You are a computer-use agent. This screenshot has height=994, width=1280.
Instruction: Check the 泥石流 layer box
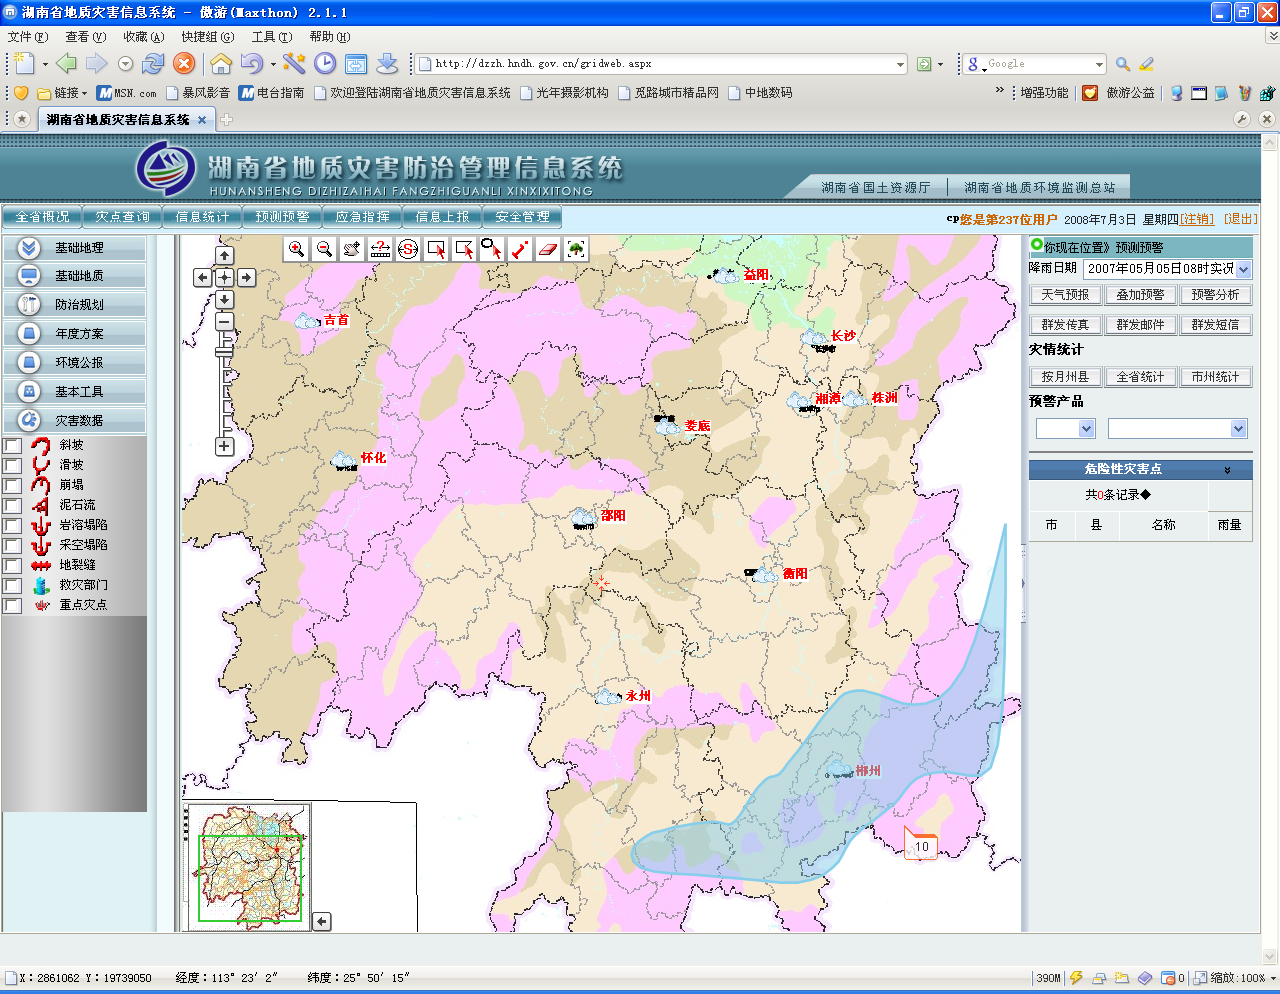pyautogui.click(x=13, y=505)
